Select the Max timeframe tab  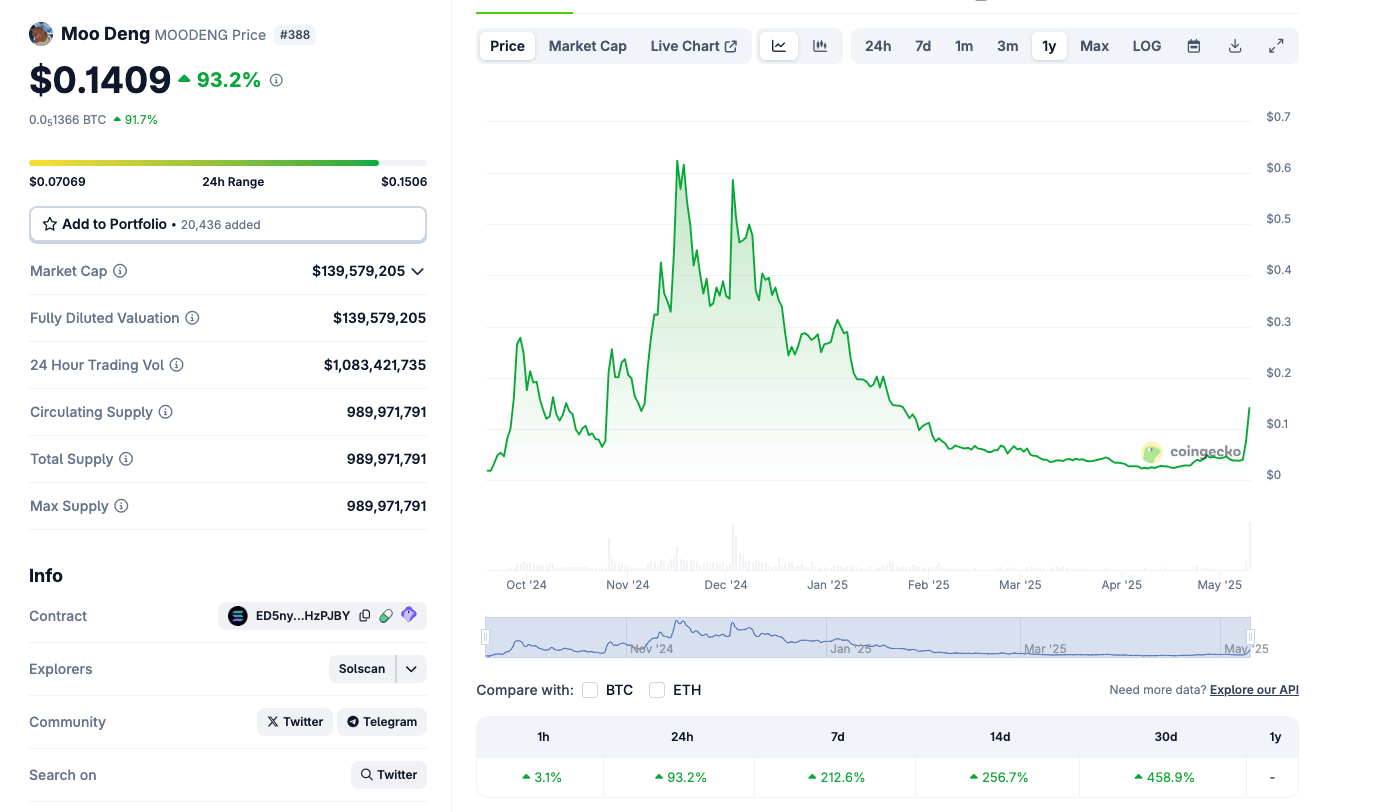[x=1094, y=45]
